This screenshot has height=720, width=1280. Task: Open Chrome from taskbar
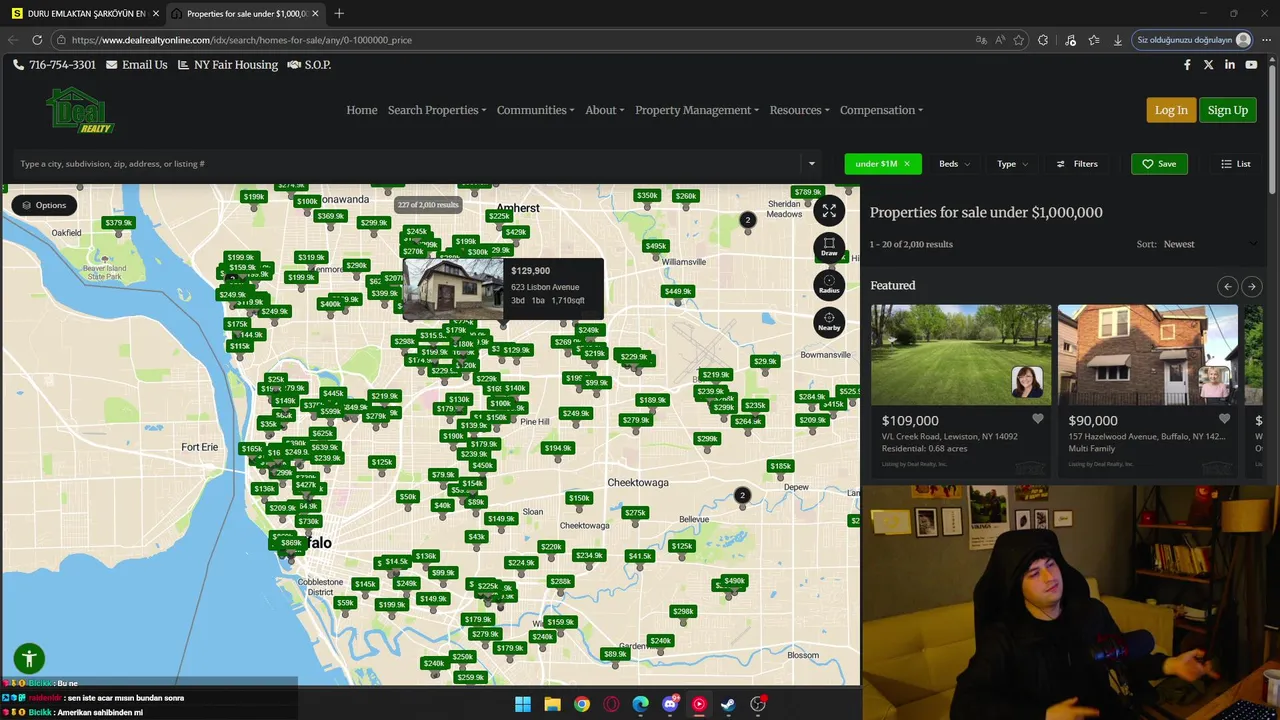click(582, 704)
